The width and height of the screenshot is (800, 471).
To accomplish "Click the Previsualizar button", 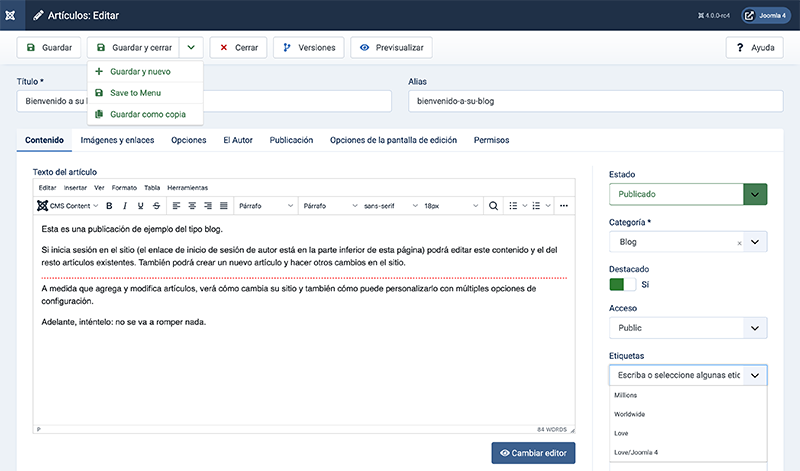I will coord(391,47).
